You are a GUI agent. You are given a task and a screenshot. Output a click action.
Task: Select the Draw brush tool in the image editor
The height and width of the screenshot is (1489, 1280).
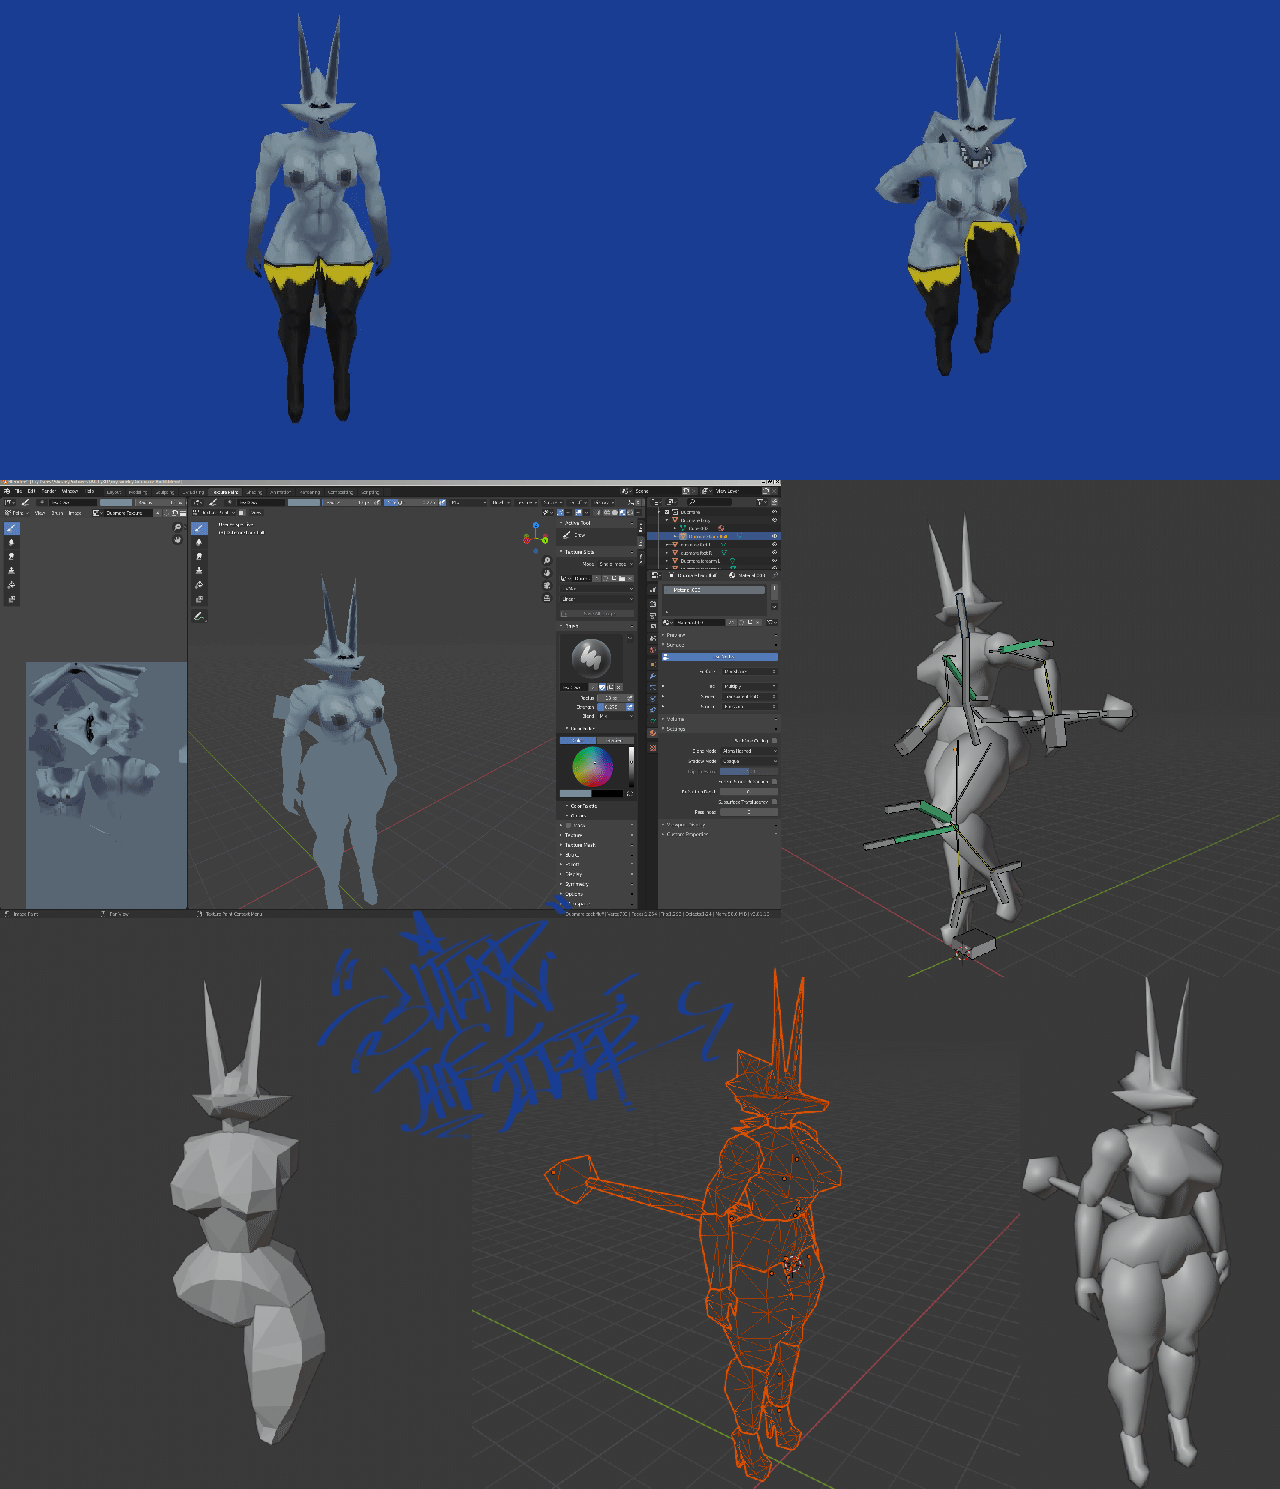[12, 528]
